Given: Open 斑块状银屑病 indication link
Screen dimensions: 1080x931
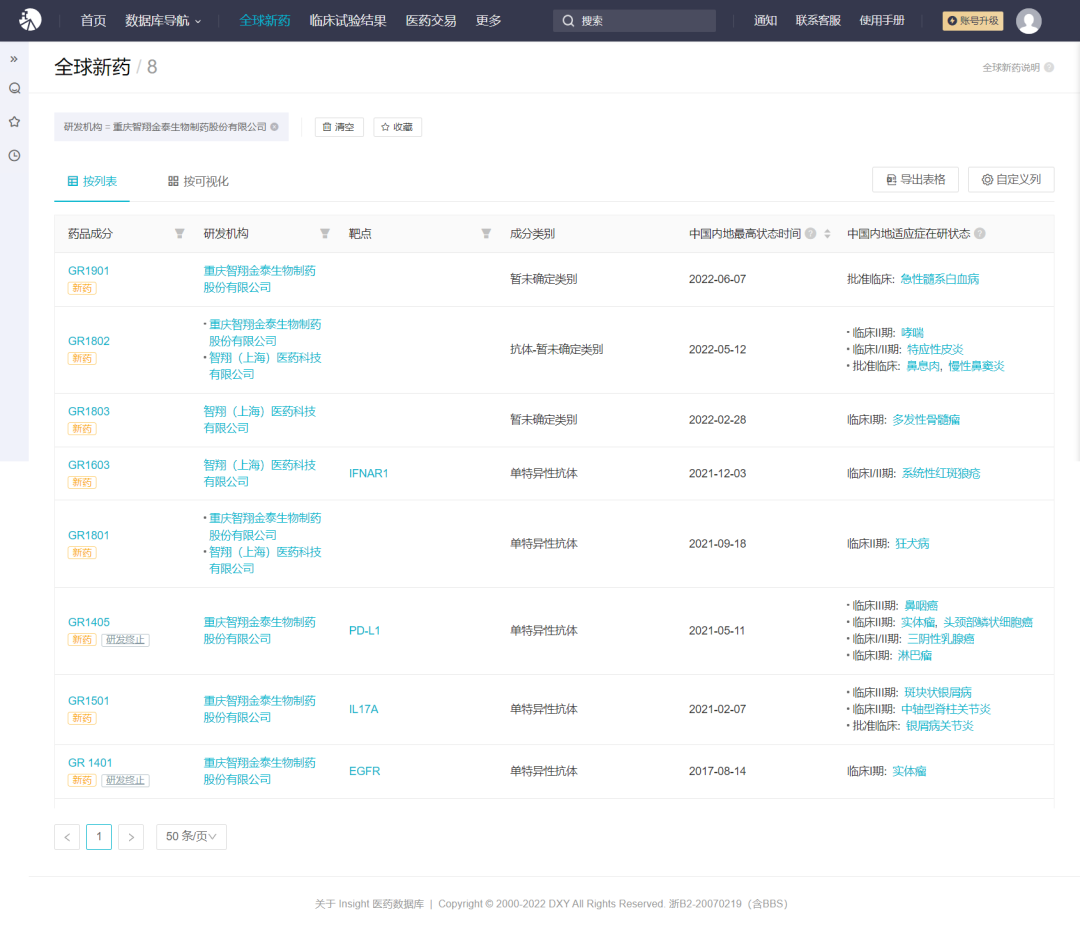Looking at the screenshot, I should [937, 692].
